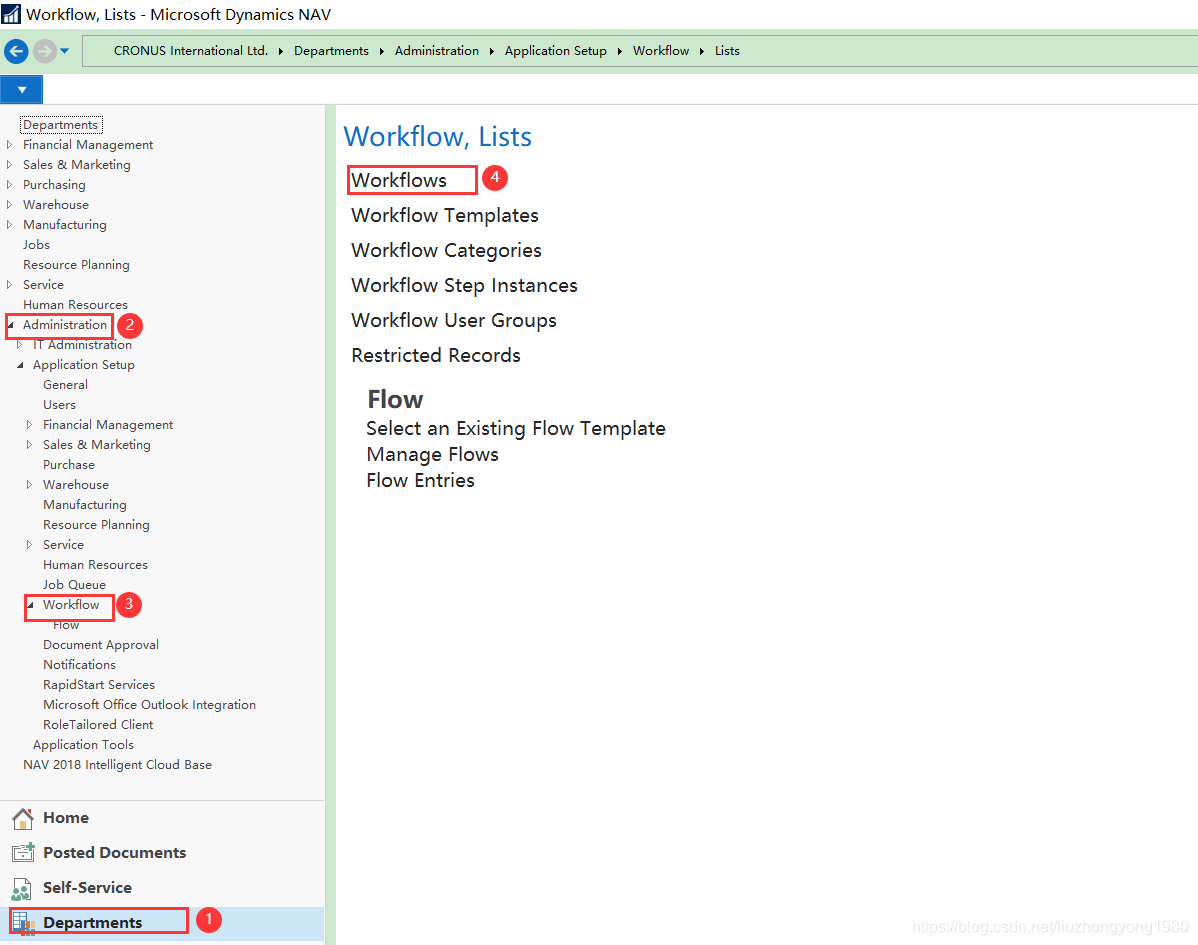Select Users under Application Setup
Image resolution: width=1198 pixels, height=945 pixels.
(x=60, y=404)
